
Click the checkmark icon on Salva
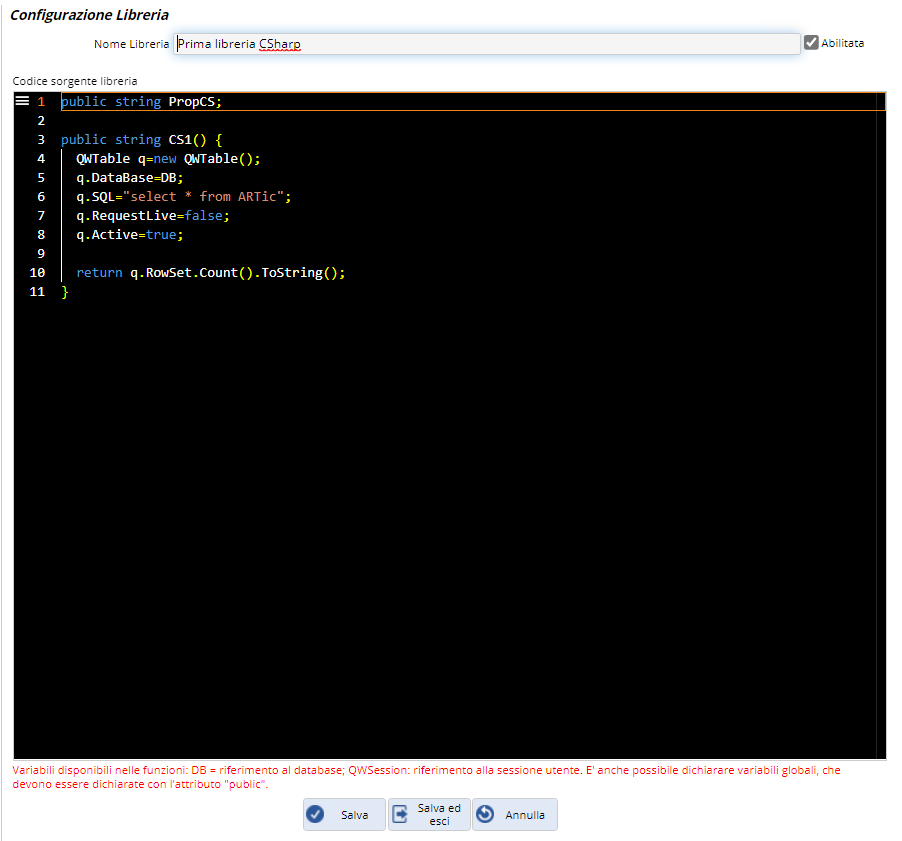316,814
